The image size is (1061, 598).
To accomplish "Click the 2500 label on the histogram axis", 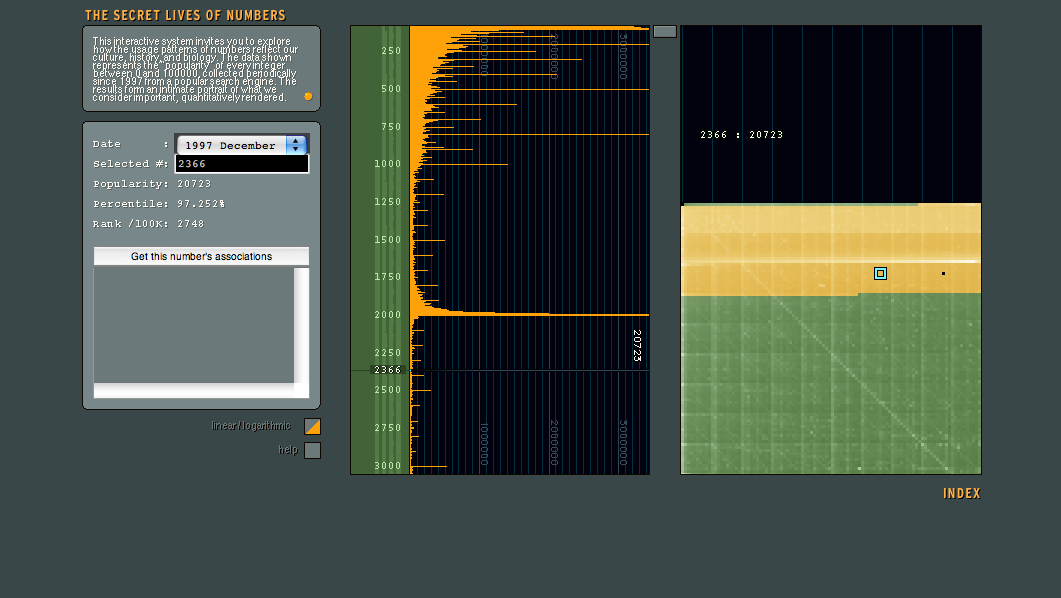I will 387,390.
